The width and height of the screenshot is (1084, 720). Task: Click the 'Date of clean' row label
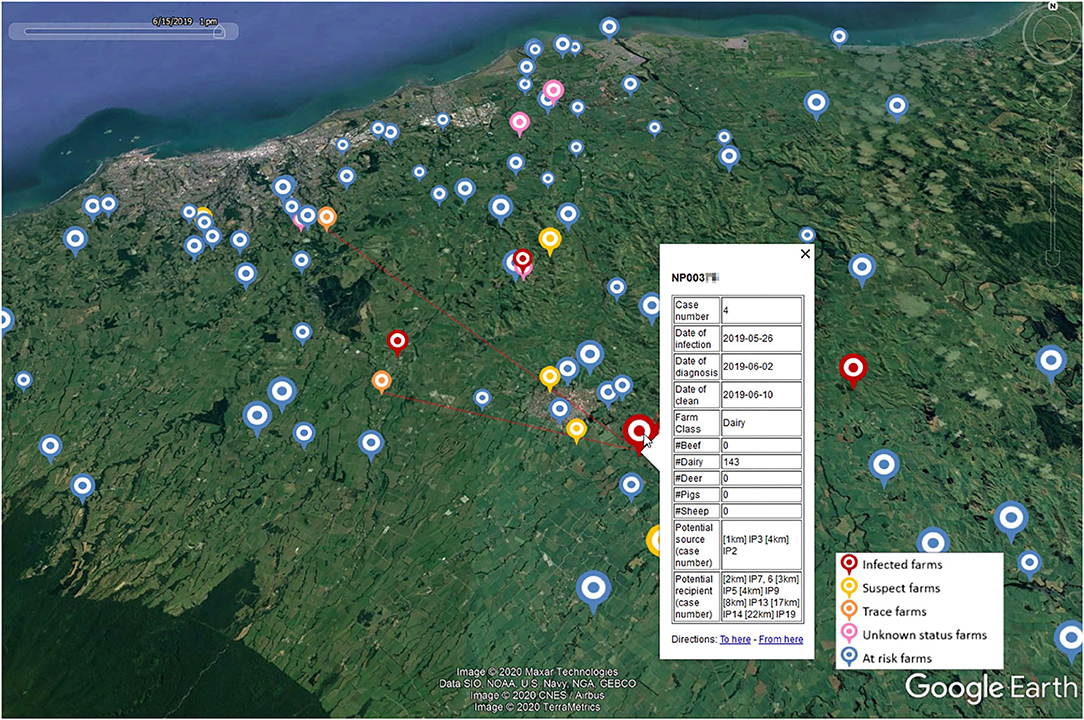click(696, 395)
